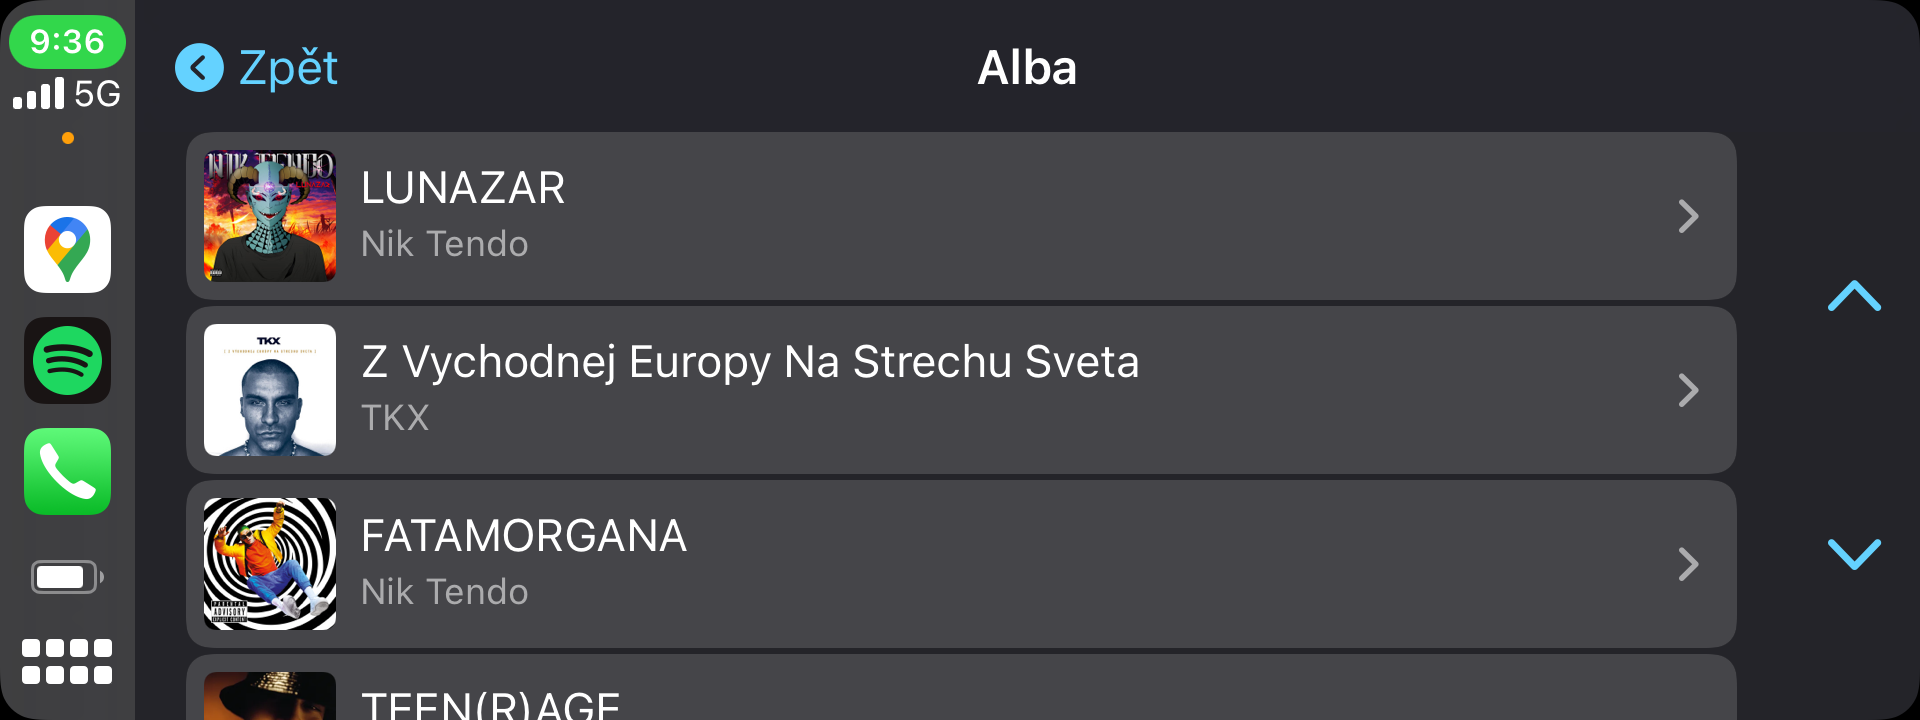Screen dimensions: 1920x720
Task: Open the Phone app
Action: (x=67, y=472)
